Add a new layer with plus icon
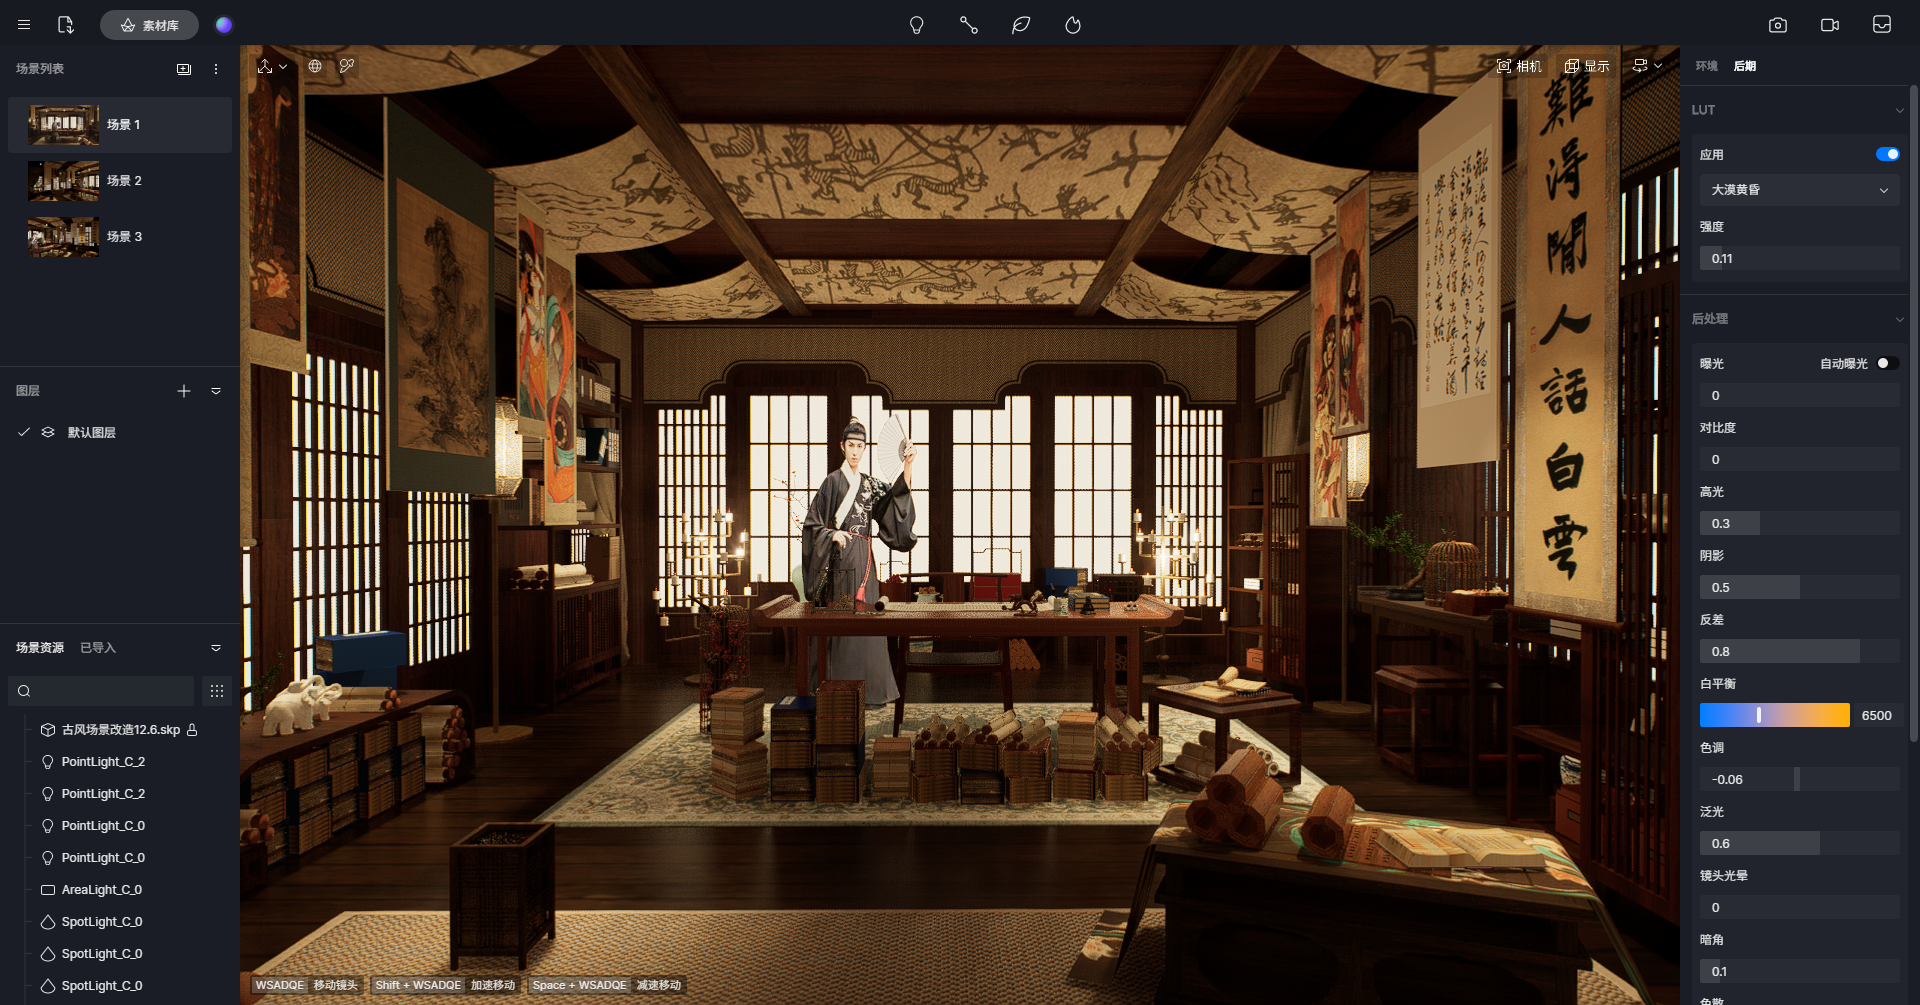Viewport: 1920px width, 1005px height. point(184,391)
